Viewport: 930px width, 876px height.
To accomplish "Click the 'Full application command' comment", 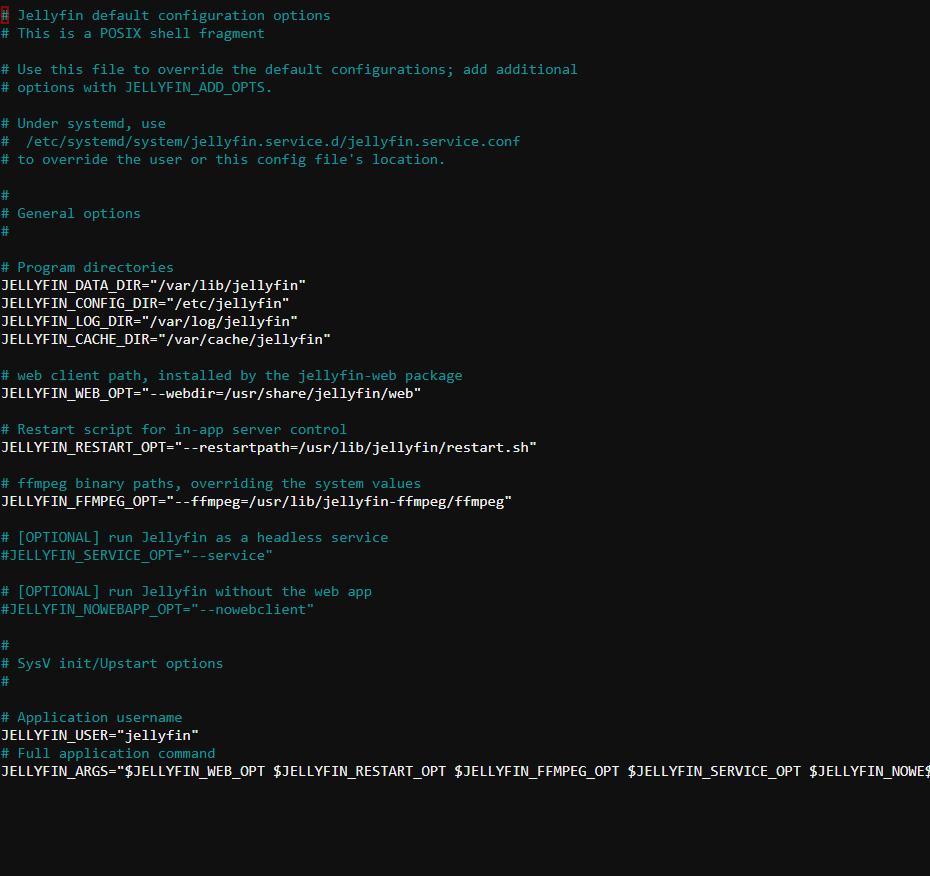I will 108,753.
